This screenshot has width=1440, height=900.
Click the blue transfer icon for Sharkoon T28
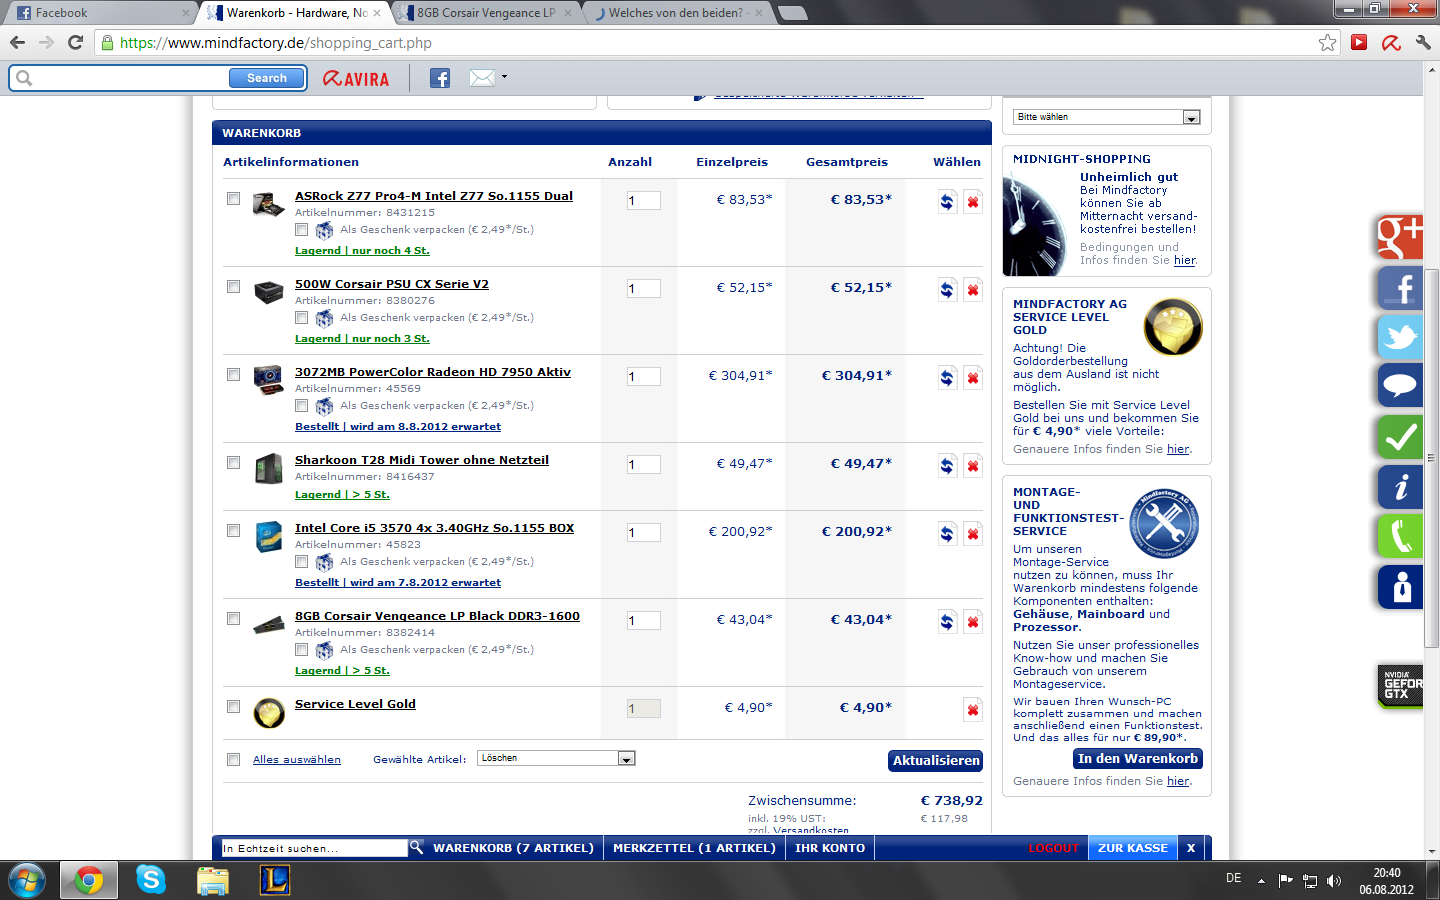[x=947, y=466]
